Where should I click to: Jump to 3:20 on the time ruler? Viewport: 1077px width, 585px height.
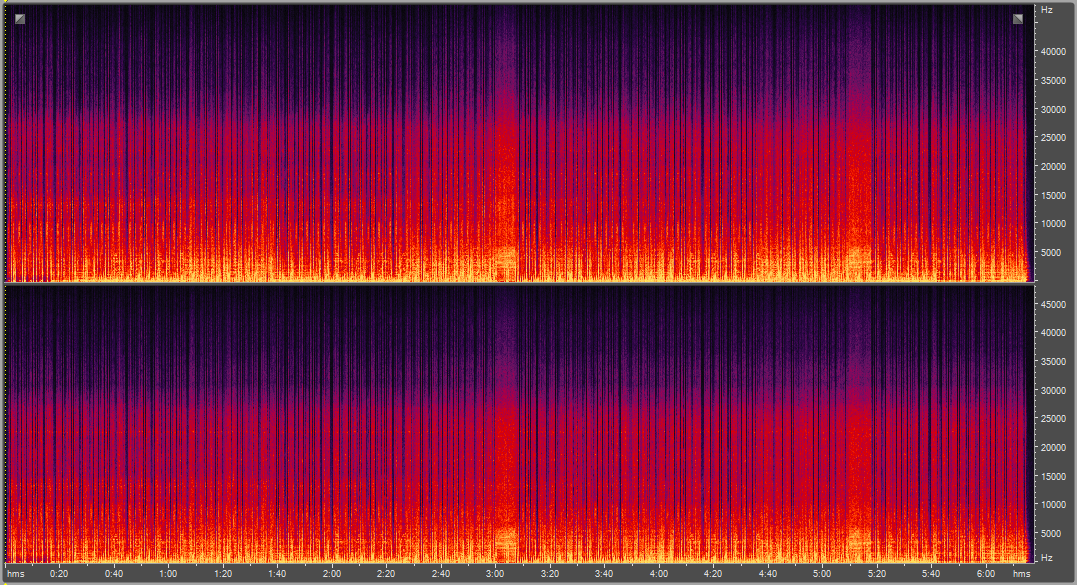pyautogui.click(x=549, y=574)
